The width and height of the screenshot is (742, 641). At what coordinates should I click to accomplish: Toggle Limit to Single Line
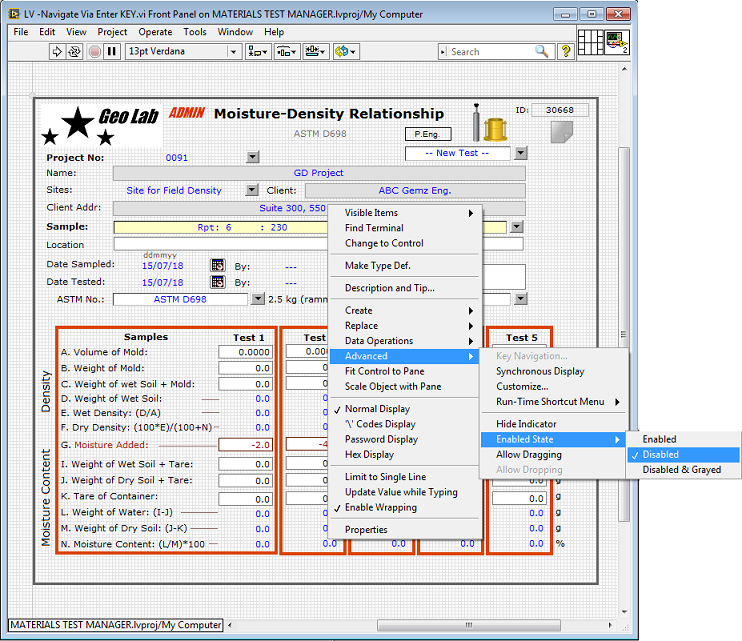[x=385, y=477]
